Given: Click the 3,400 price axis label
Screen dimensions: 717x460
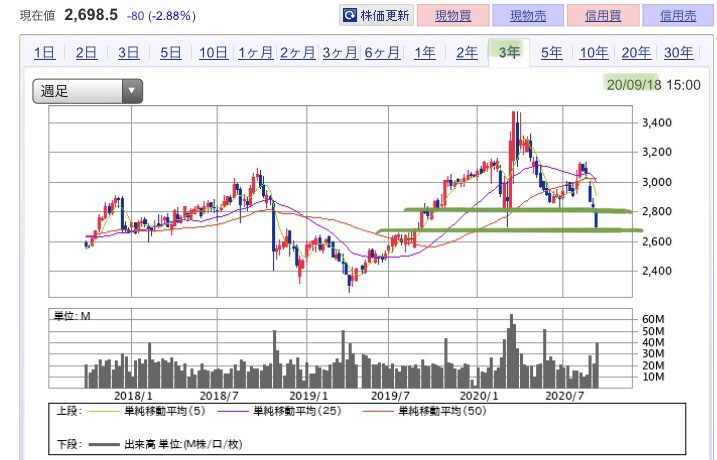Looking at the screenshot, I should [x=657, y=123].
